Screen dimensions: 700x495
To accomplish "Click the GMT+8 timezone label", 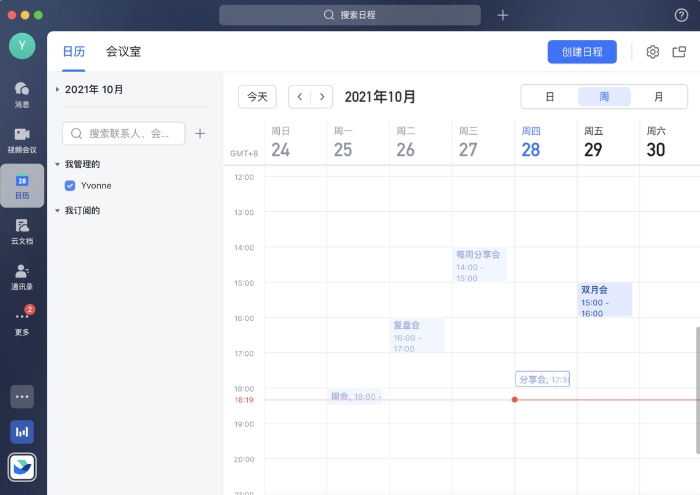I will (x=244, y=154).
